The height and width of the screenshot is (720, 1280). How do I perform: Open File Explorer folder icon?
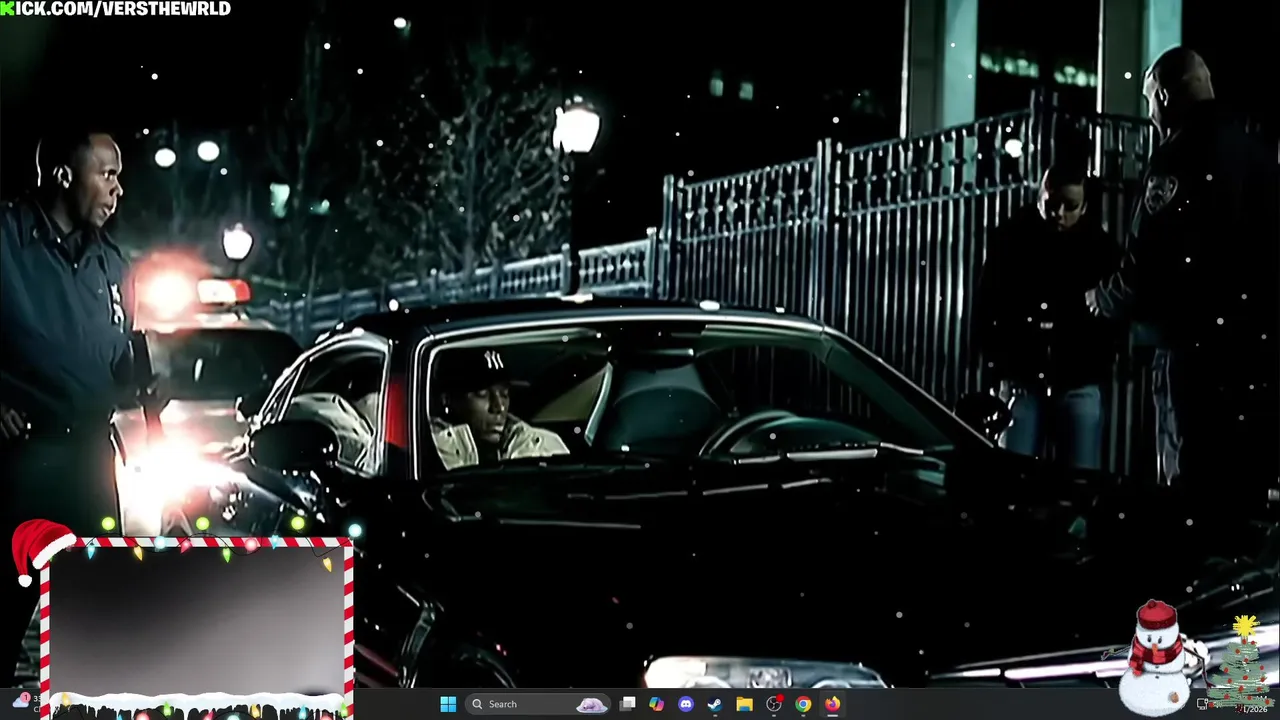pos(744,704)
